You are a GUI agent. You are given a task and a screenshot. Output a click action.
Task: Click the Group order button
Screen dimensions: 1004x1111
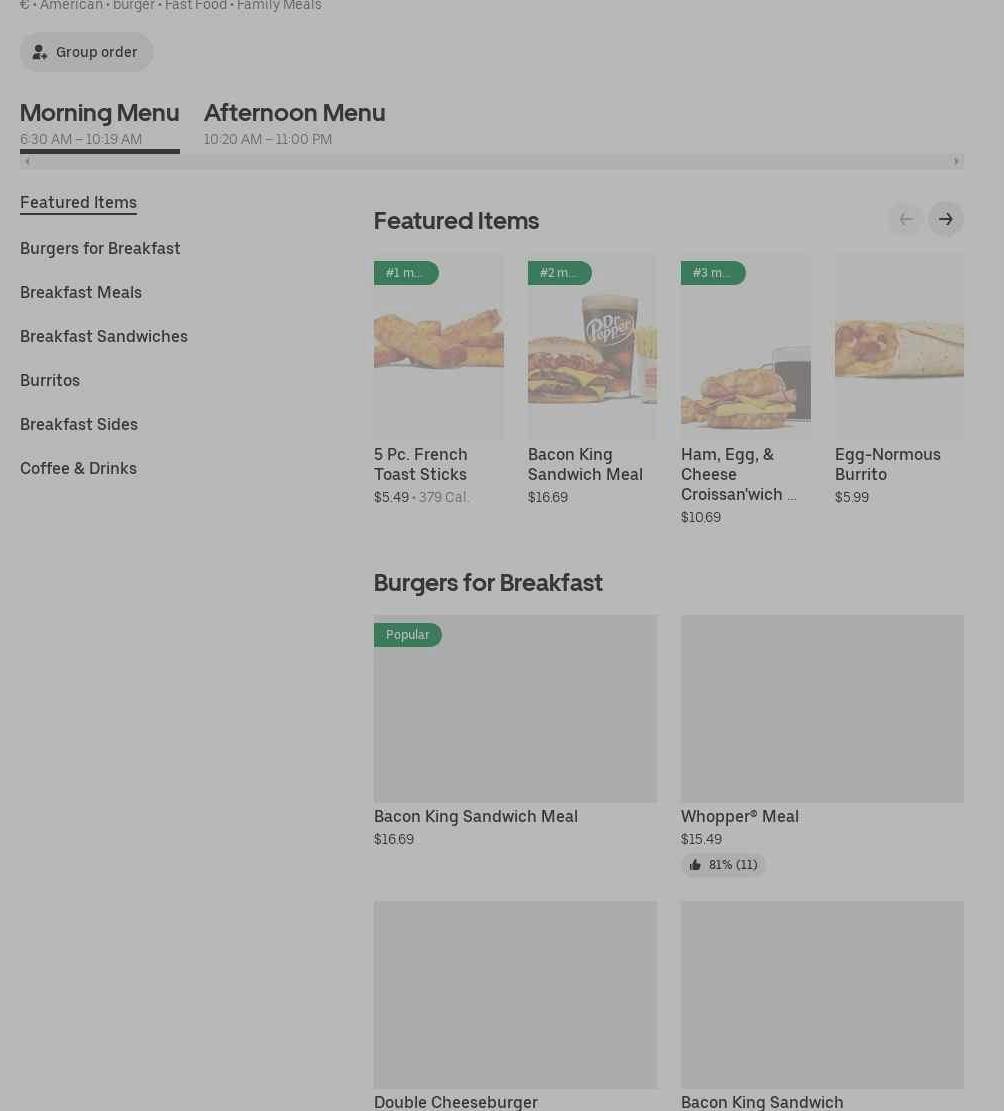[86, 52]
